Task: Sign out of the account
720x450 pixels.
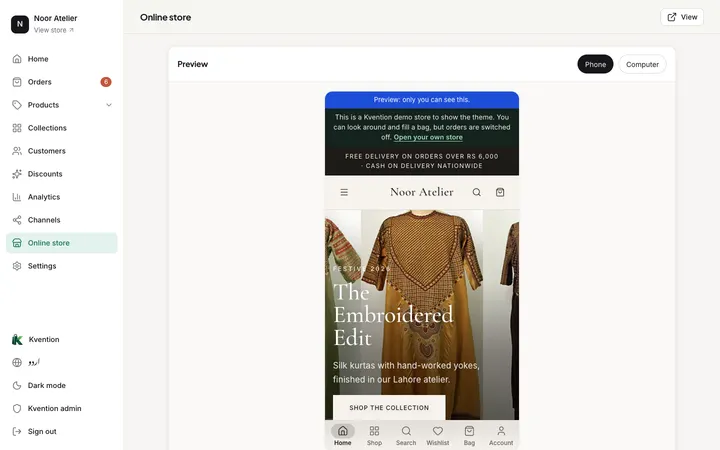Action: (x=62, y=431)
